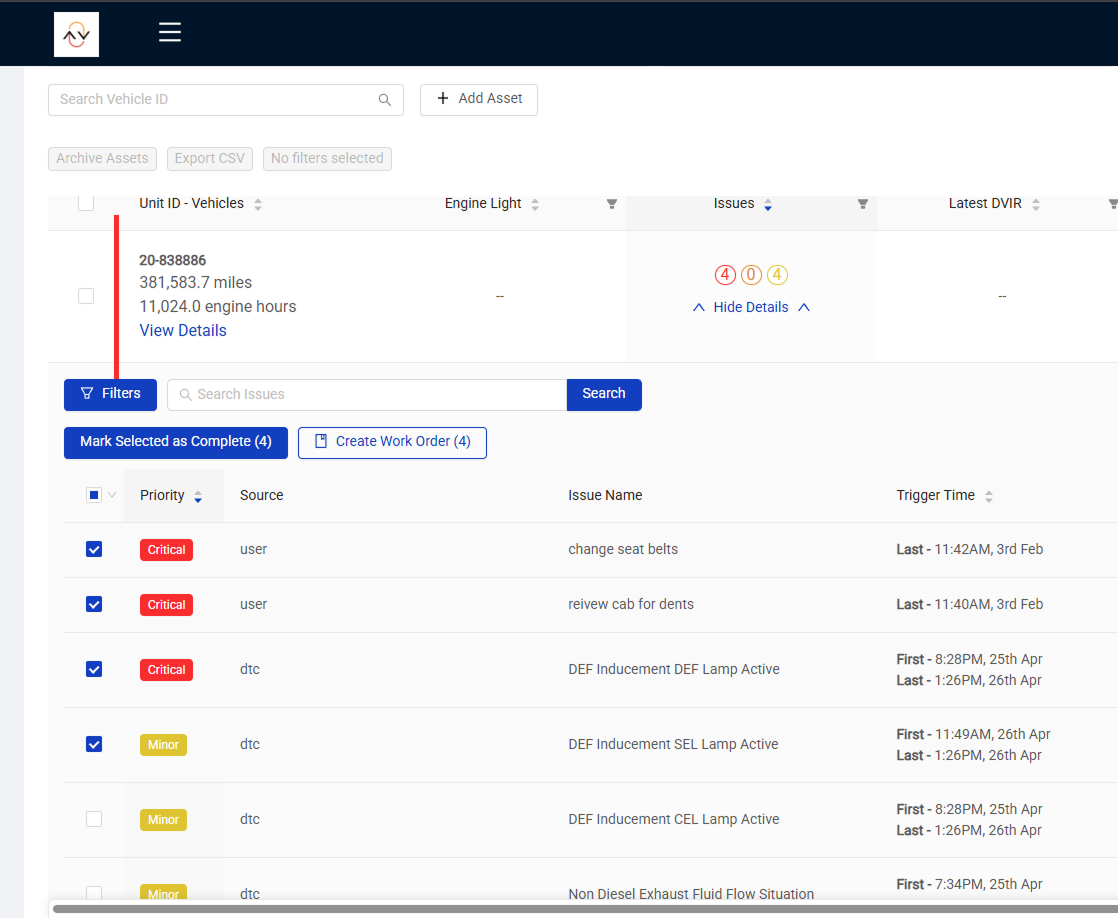Image resolution: width=1118 pixels, height=918 pixels.
Task: Click No filters selected chip
Action: 327,158
